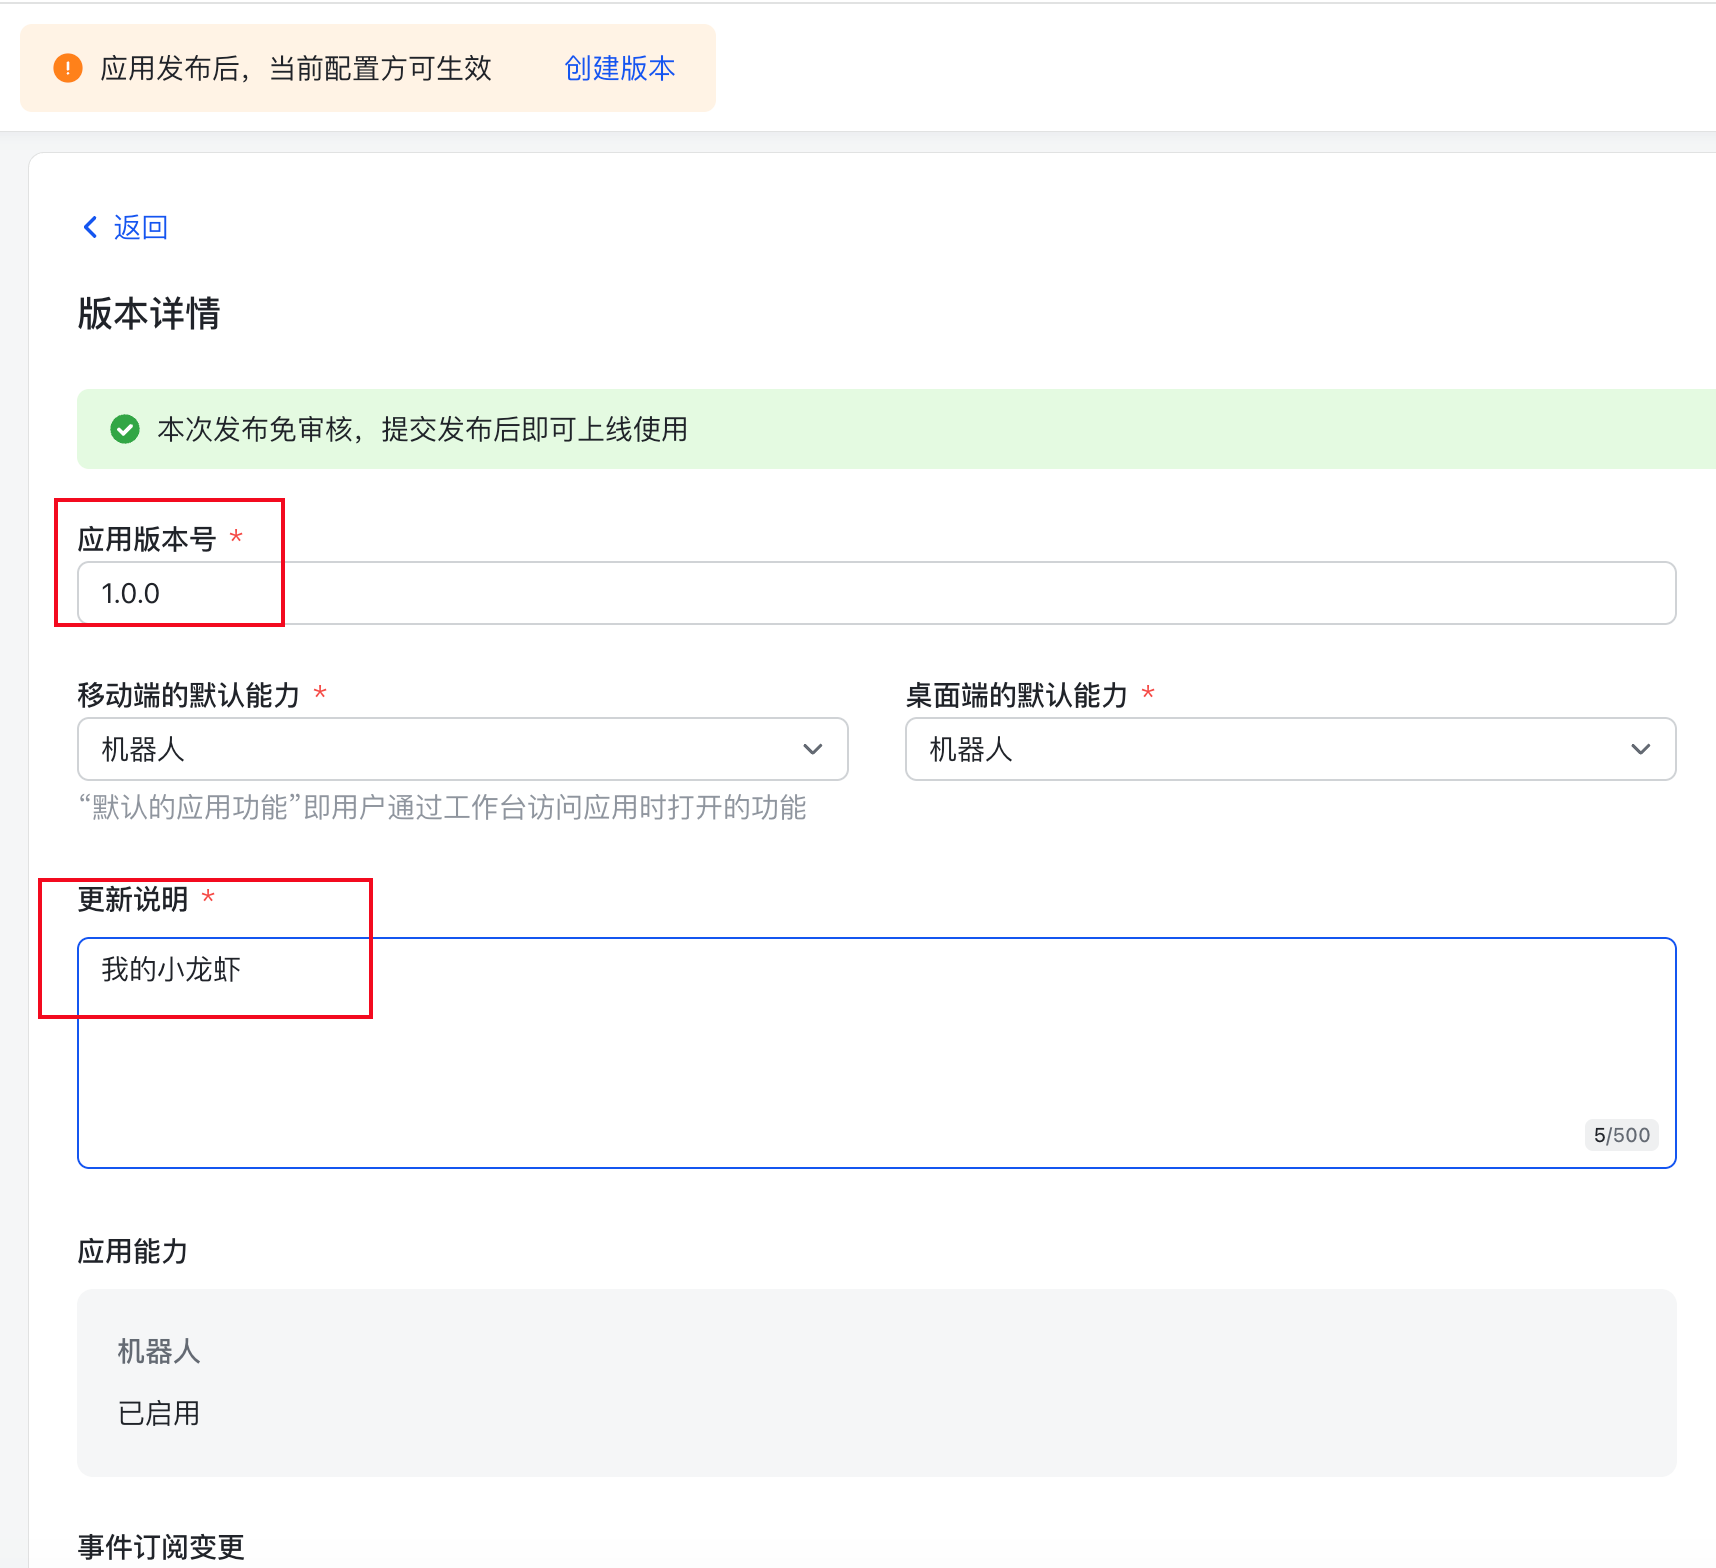Click the 本次发布免审核 notice text
1716x1568 pixels.
pos(422,429)
